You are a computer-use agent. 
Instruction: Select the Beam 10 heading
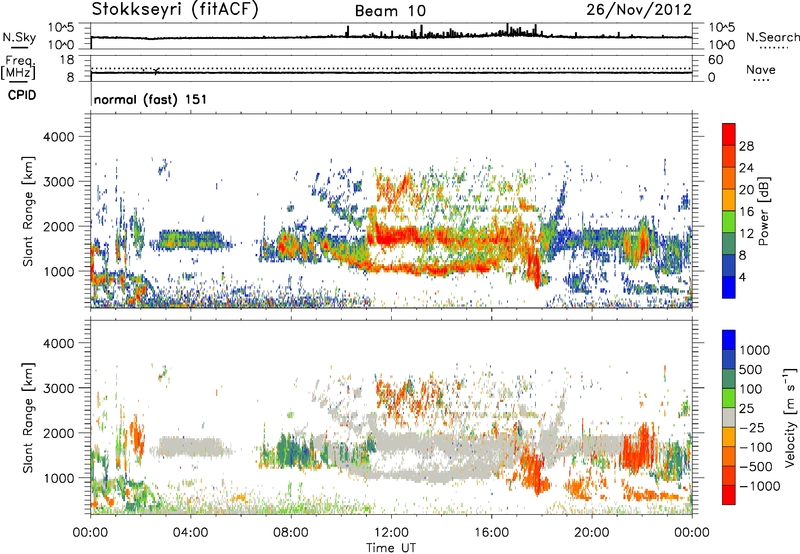[390, 11]
